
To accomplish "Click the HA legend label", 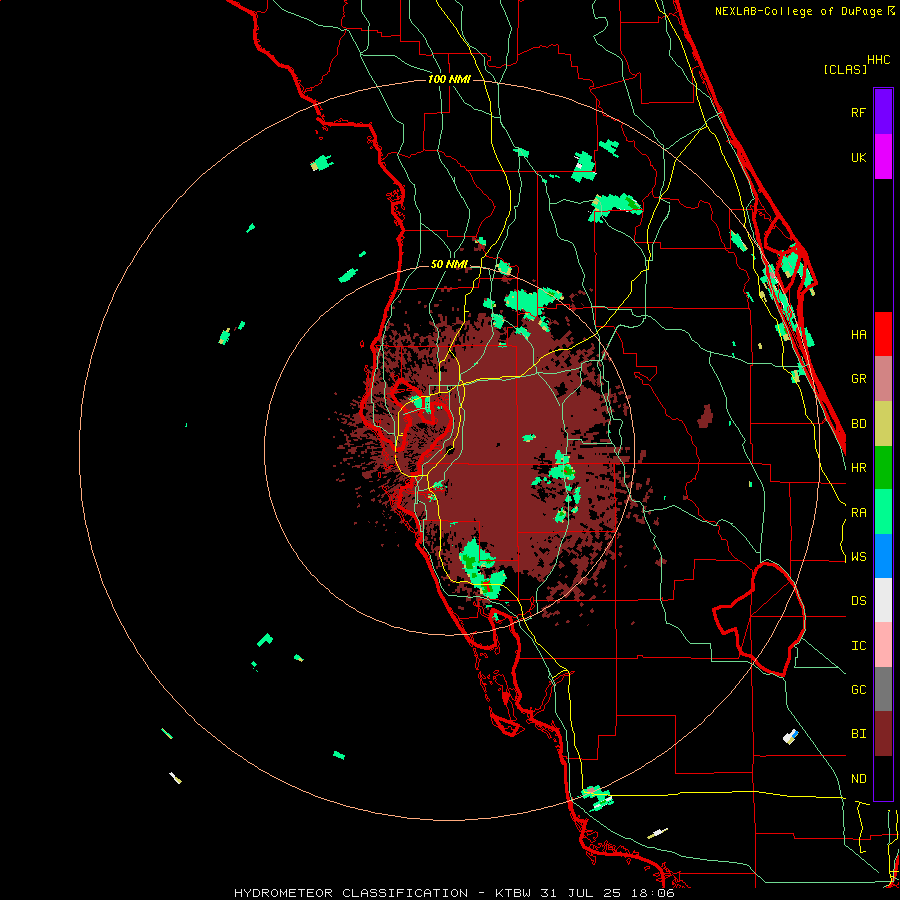I will point(859,335).
